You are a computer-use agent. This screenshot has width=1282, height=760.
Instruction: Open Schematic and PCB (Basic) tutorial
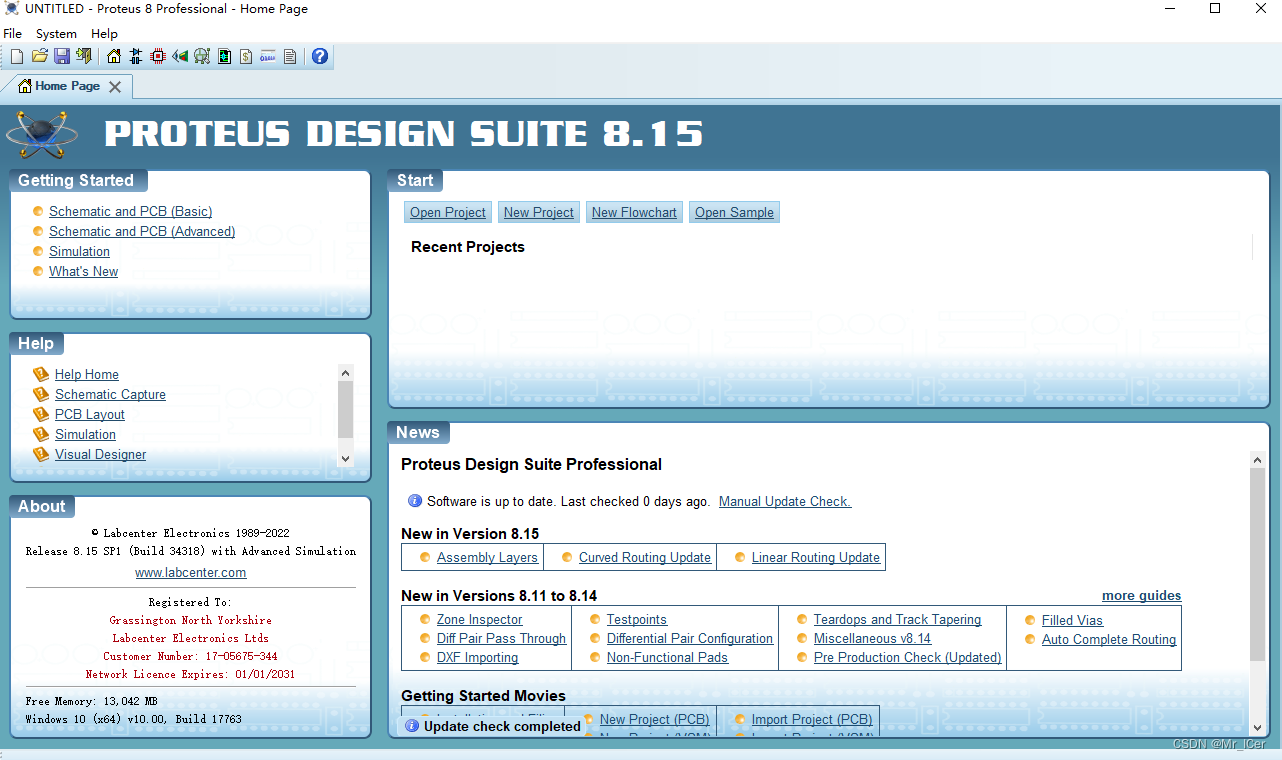130,211
